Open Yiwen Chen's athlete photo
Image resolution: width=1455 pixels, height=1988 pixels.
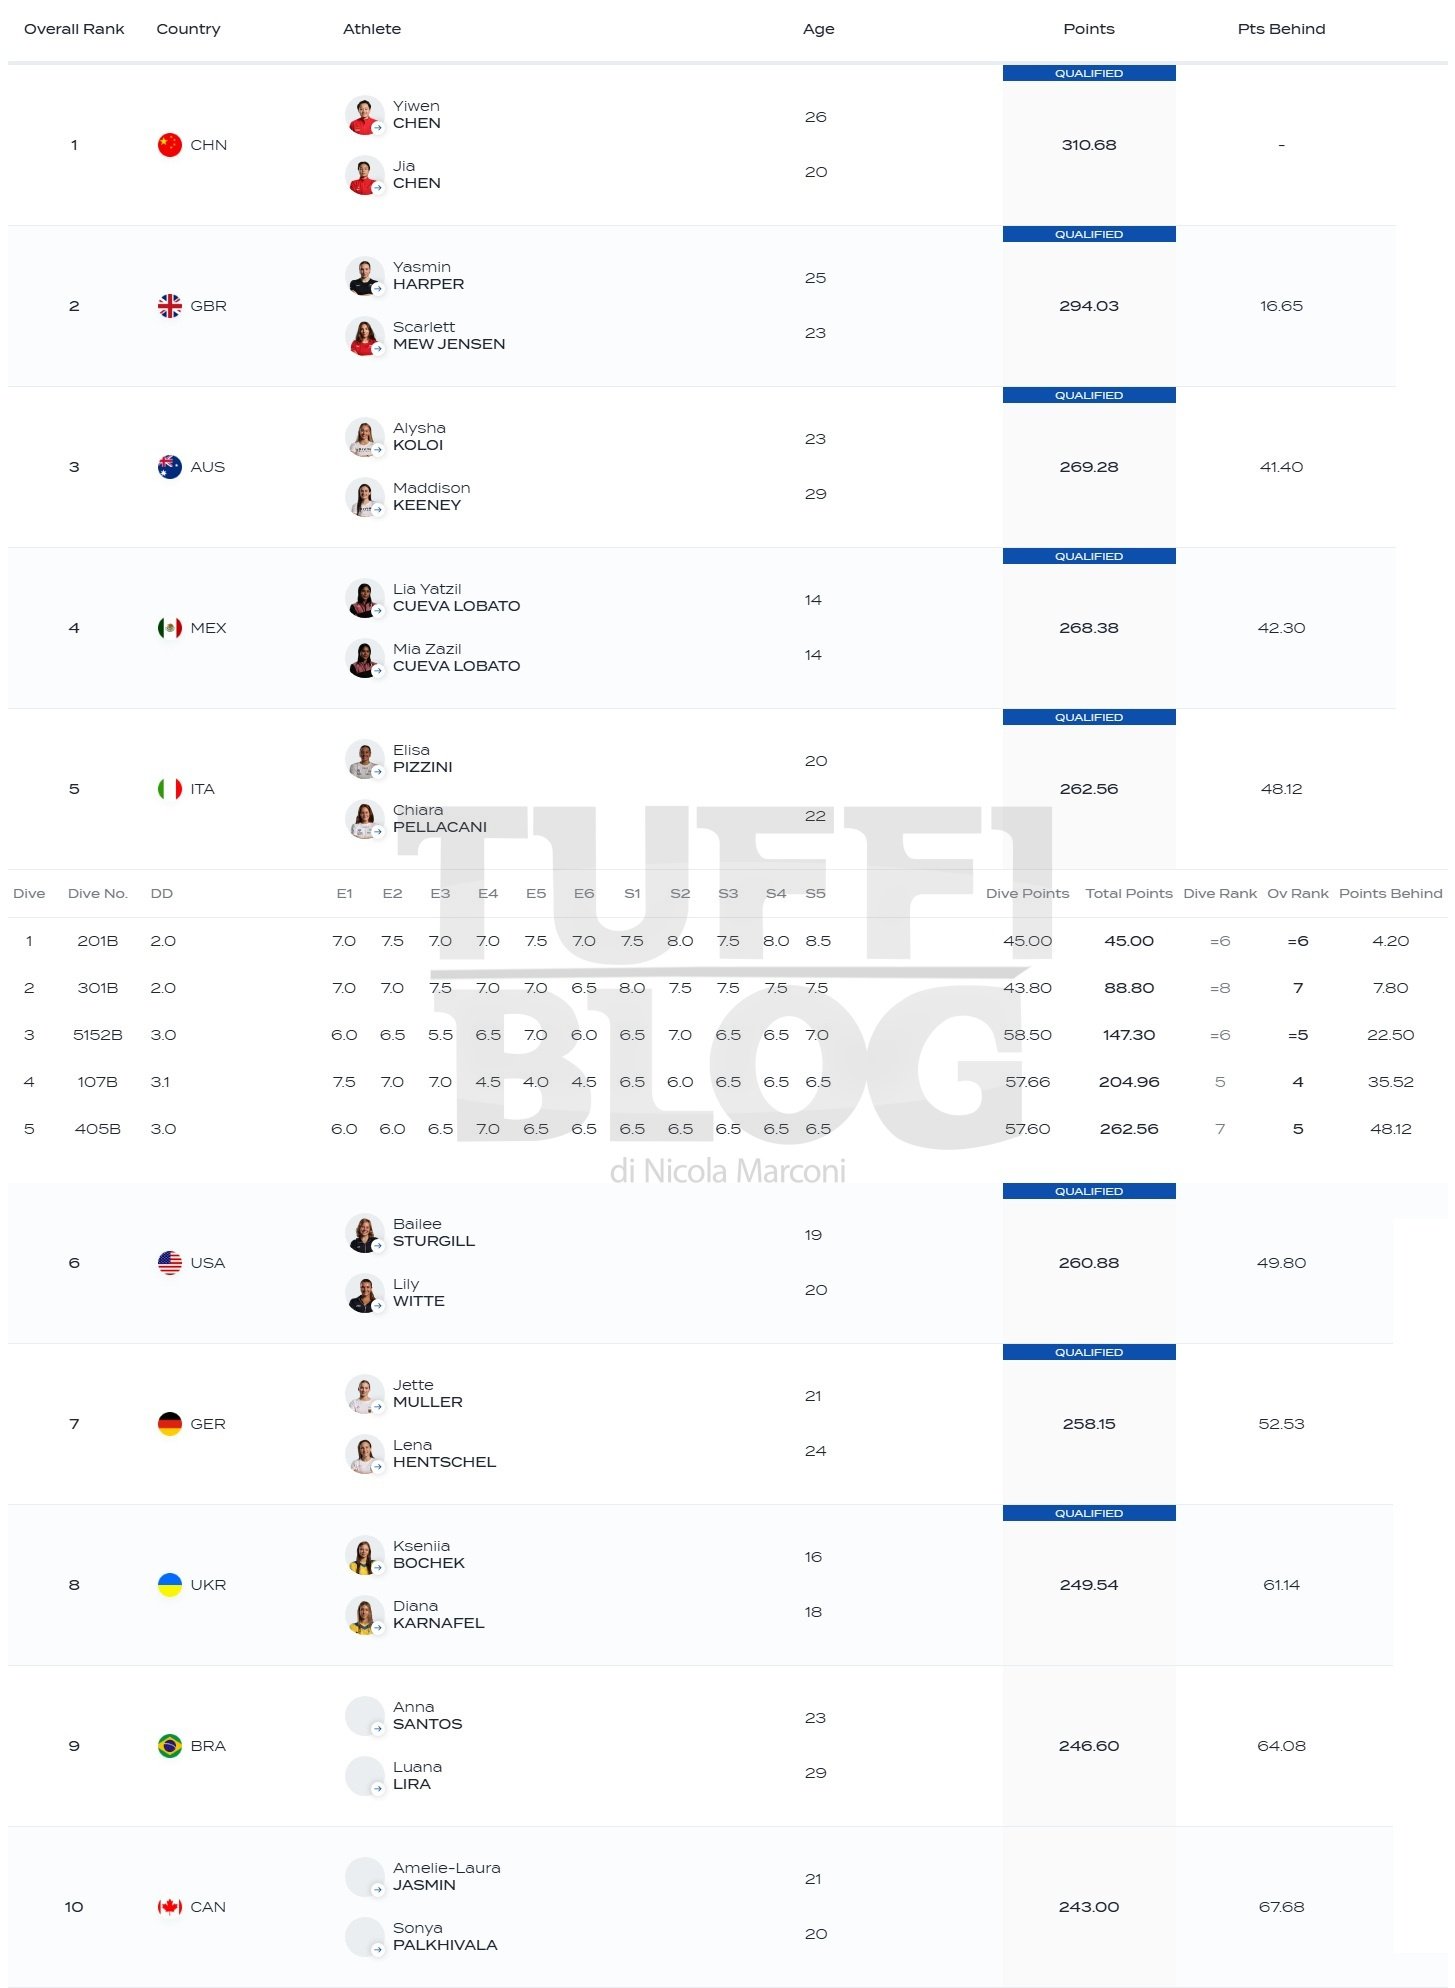coord(365,116)
